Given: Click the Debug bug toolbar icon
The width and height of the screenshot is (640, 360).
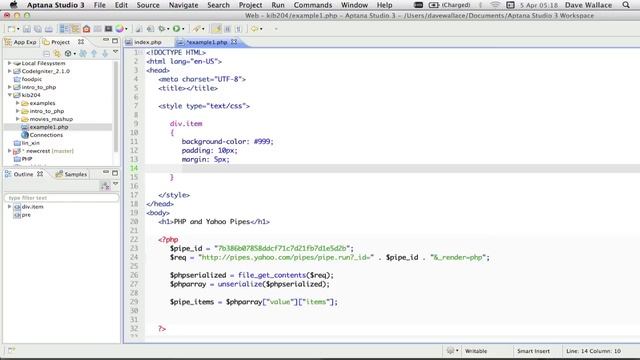Looking at the screenshot, I should pos(162,29).
